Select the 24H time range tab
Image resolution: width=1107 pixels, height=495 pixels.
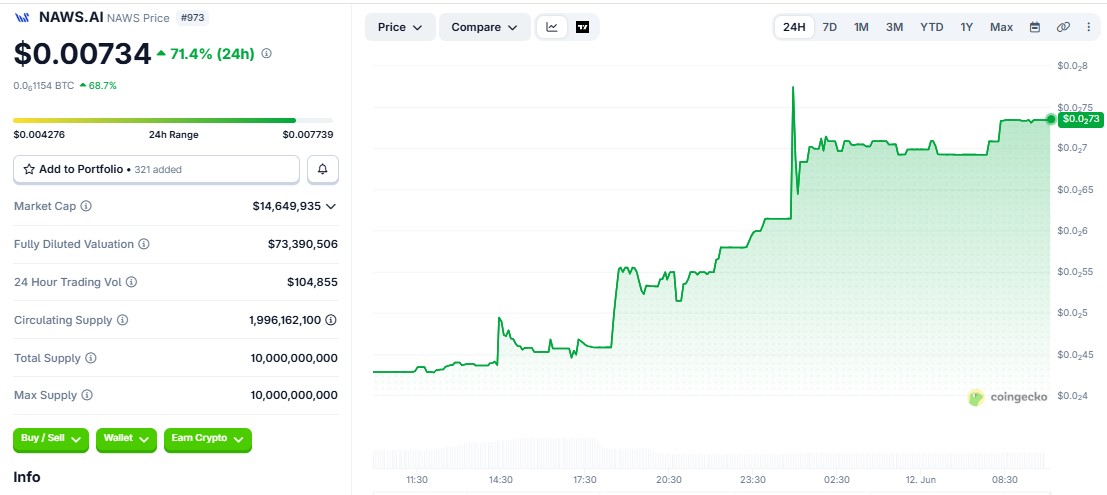pos(794,28)
